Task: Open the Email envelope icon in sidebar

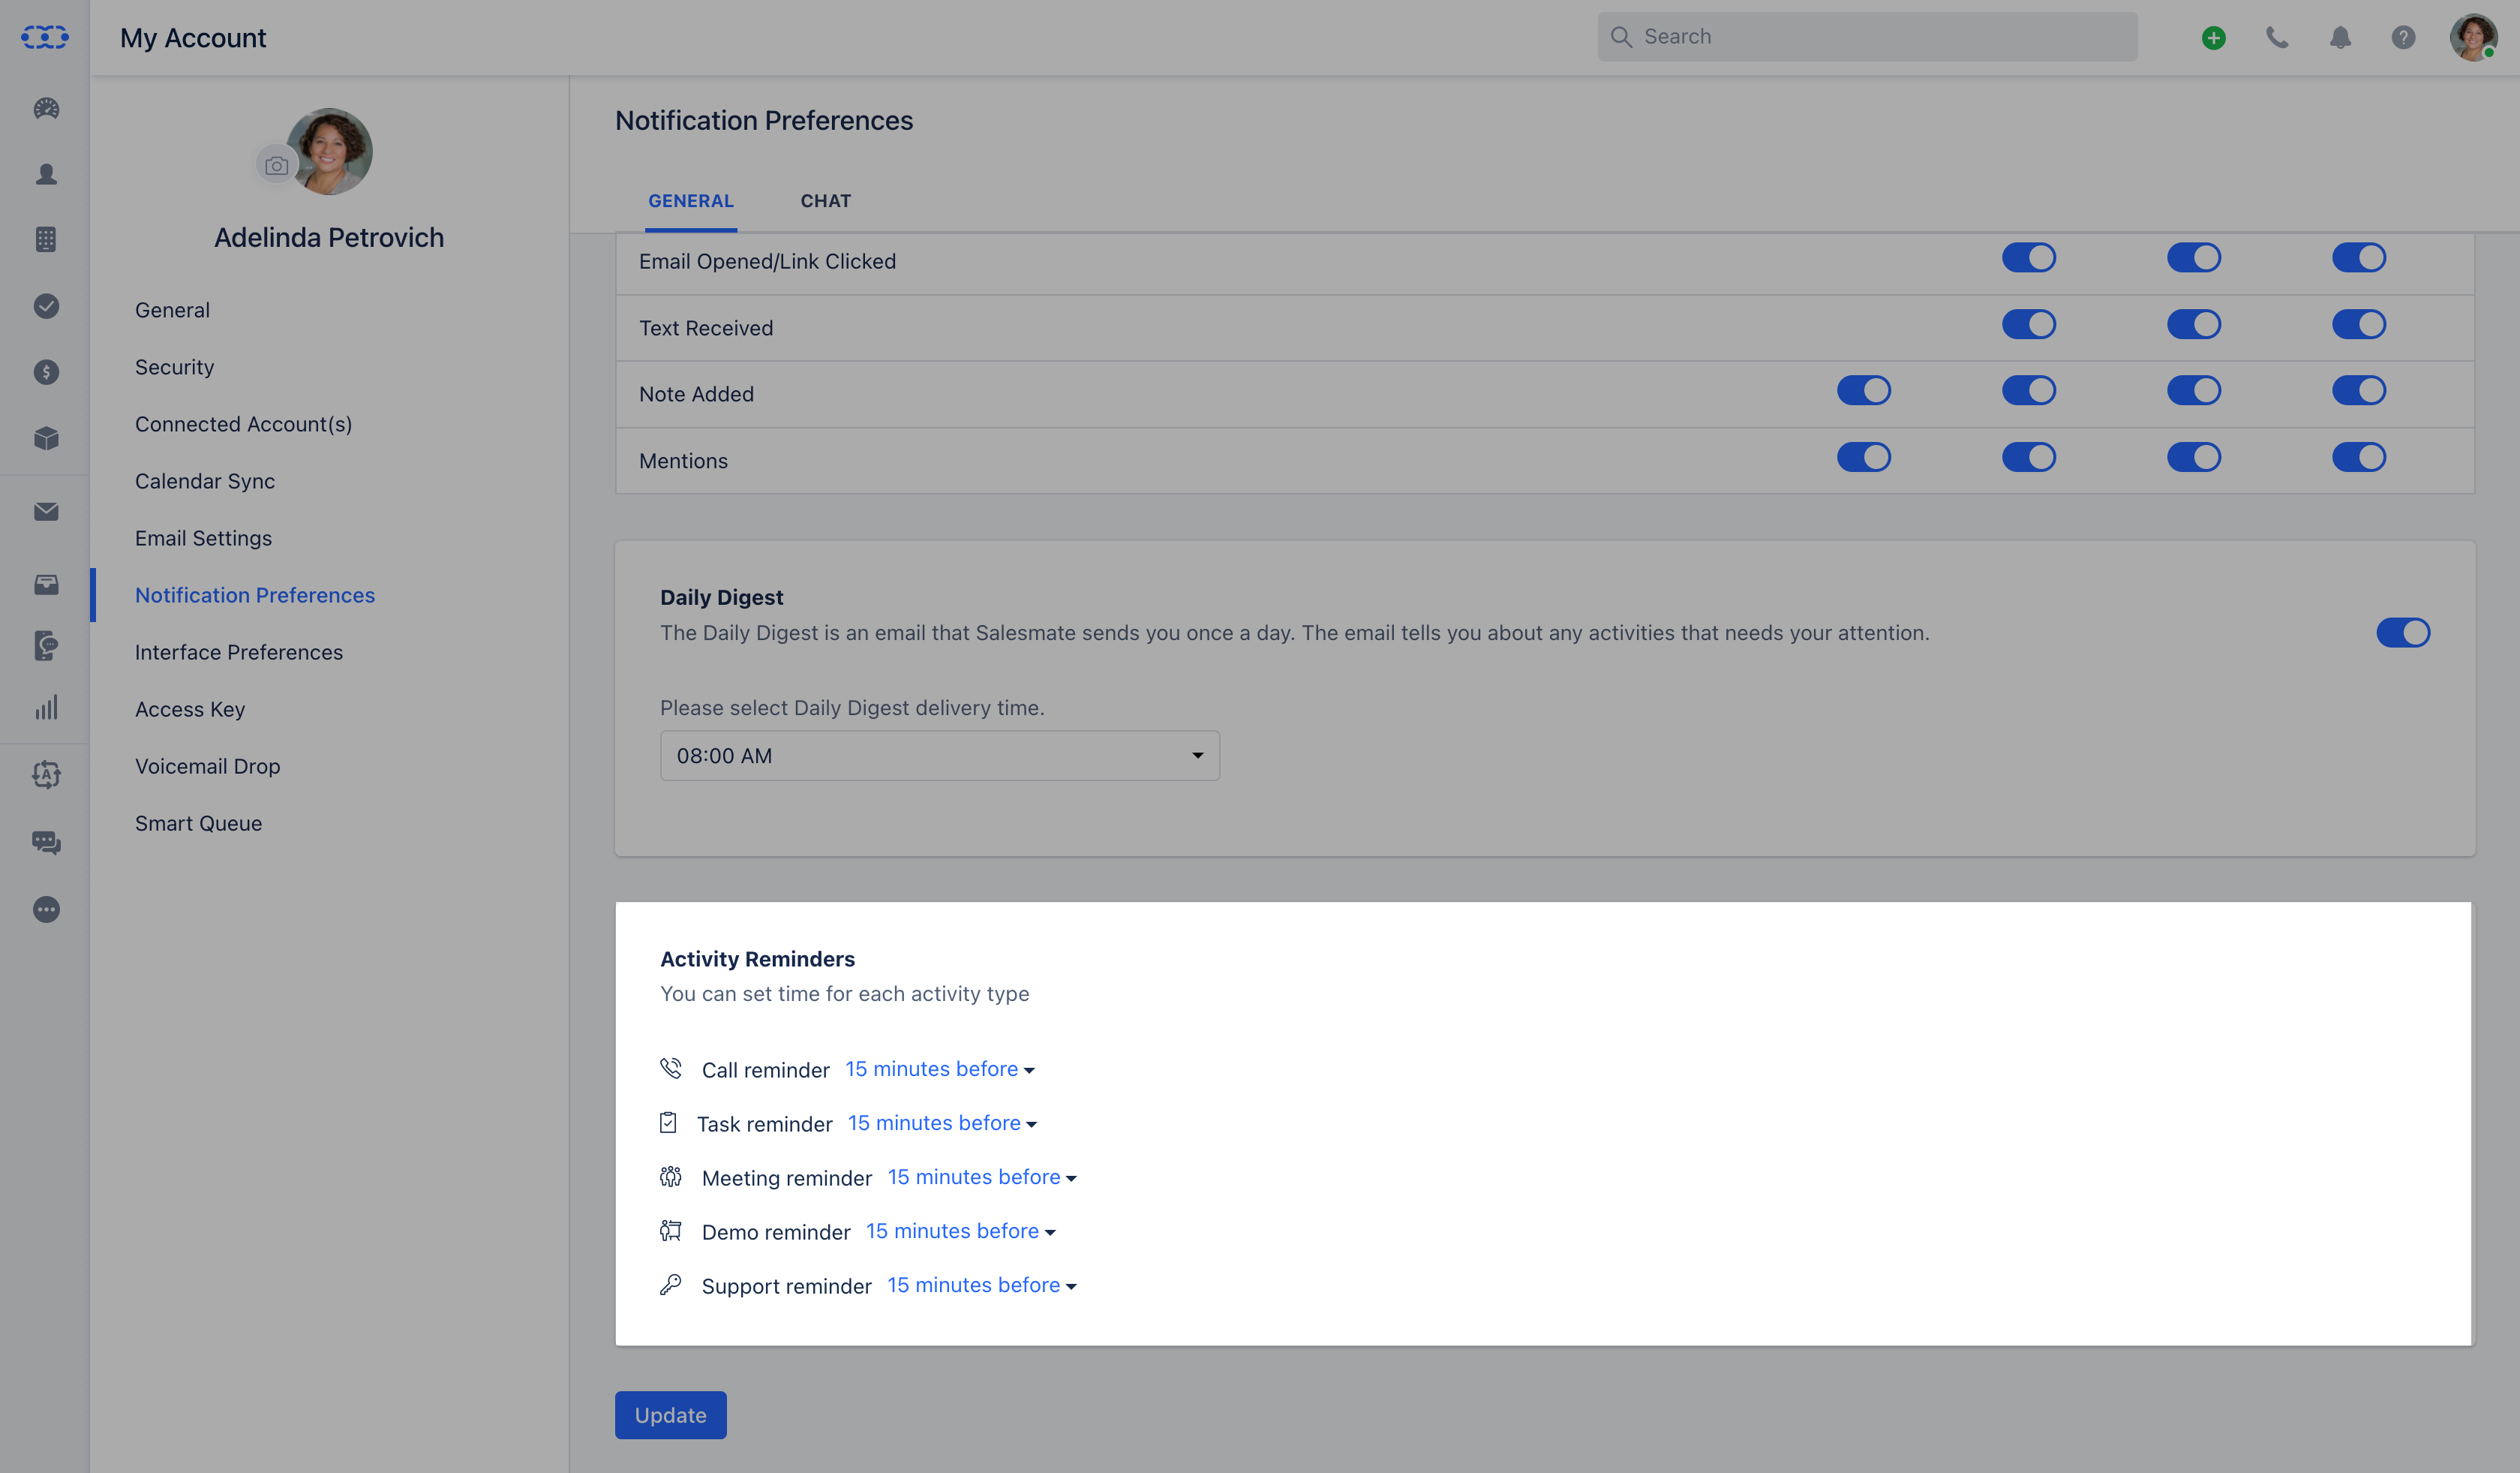Action: pos(46,512)
